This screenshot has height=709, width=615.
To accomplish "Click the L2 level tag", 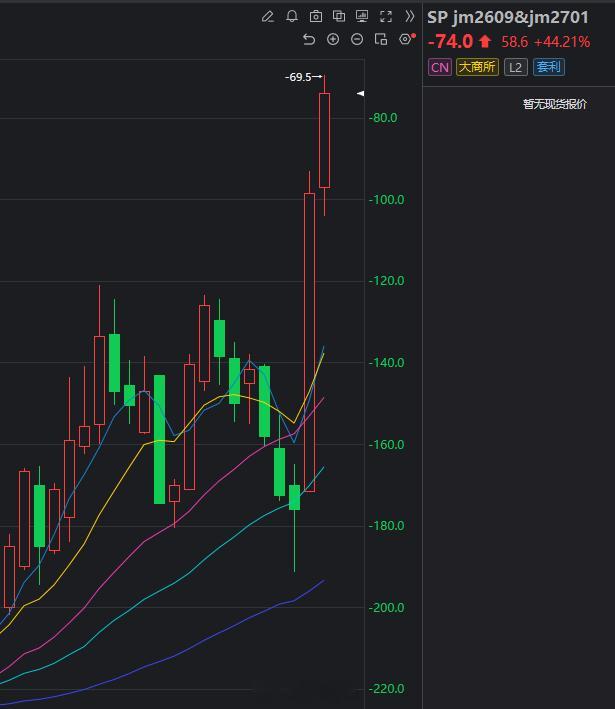I will (516, 67).
